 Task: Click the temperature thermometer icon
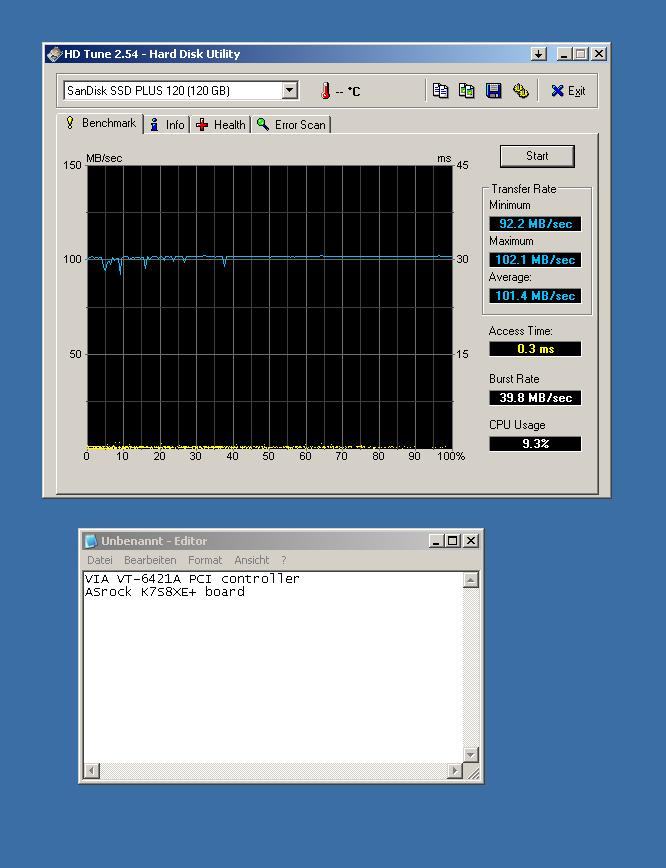point(326,91)
